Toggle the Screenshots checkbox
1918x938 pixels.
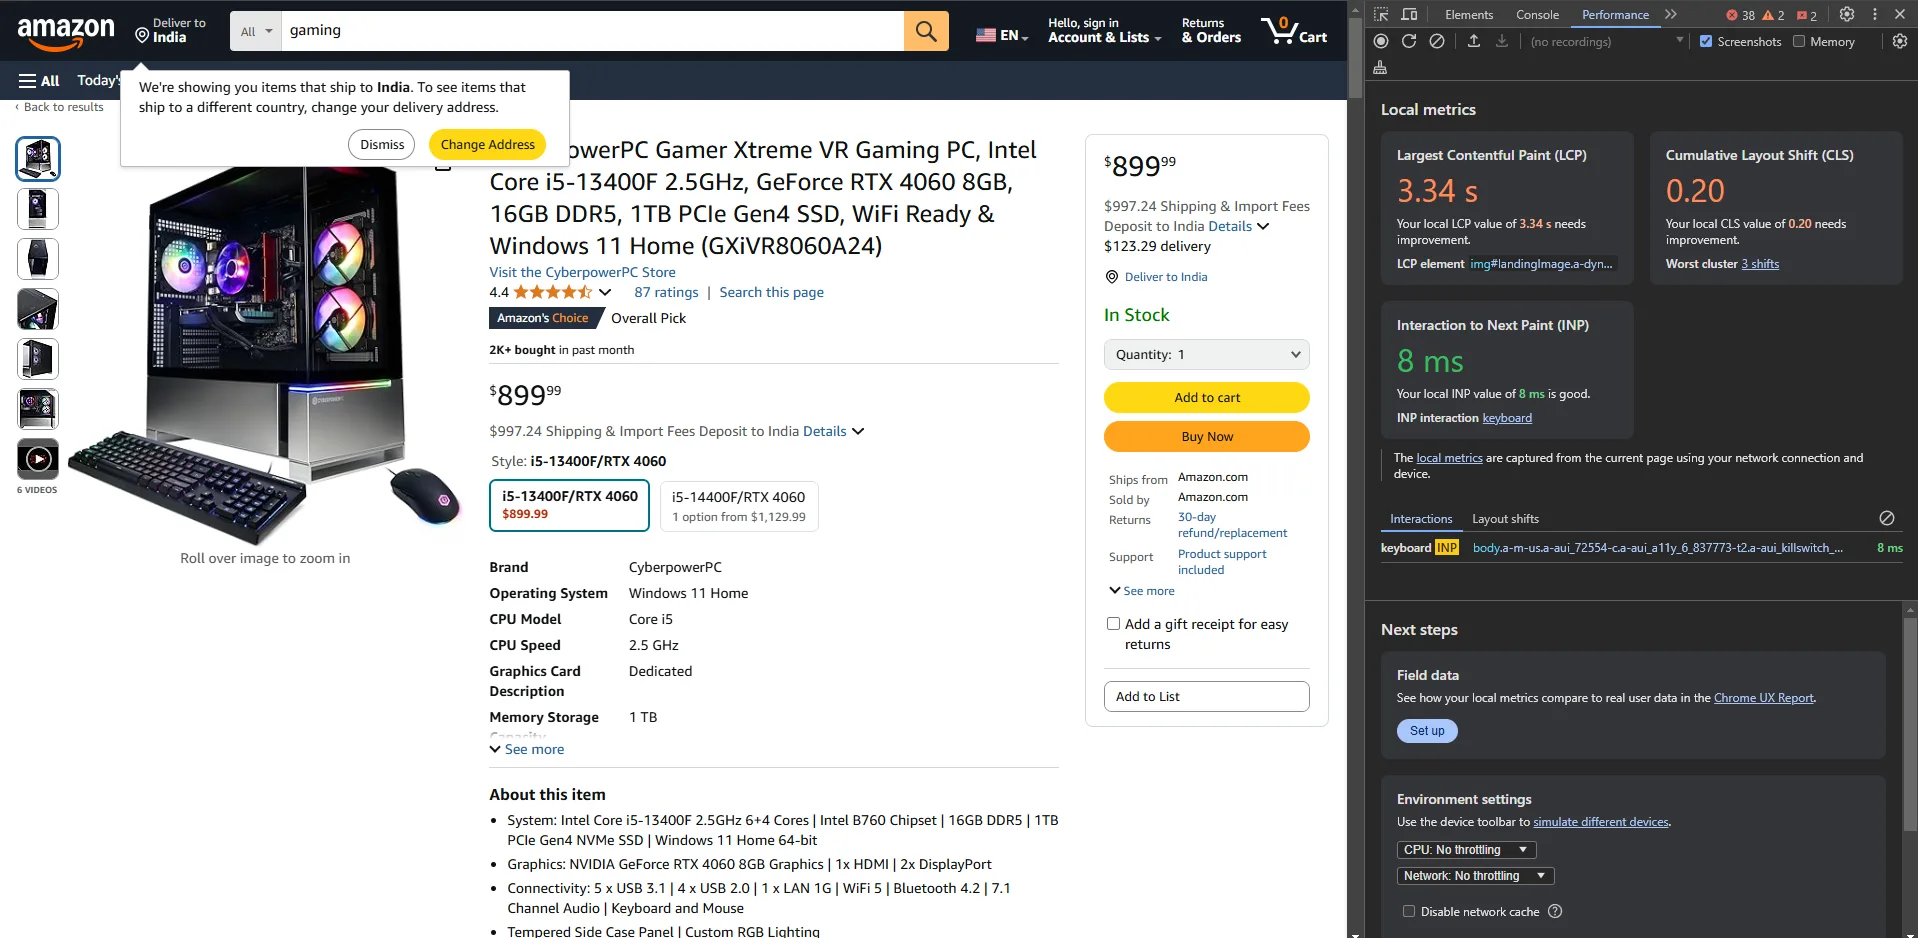pos(1706,41)
